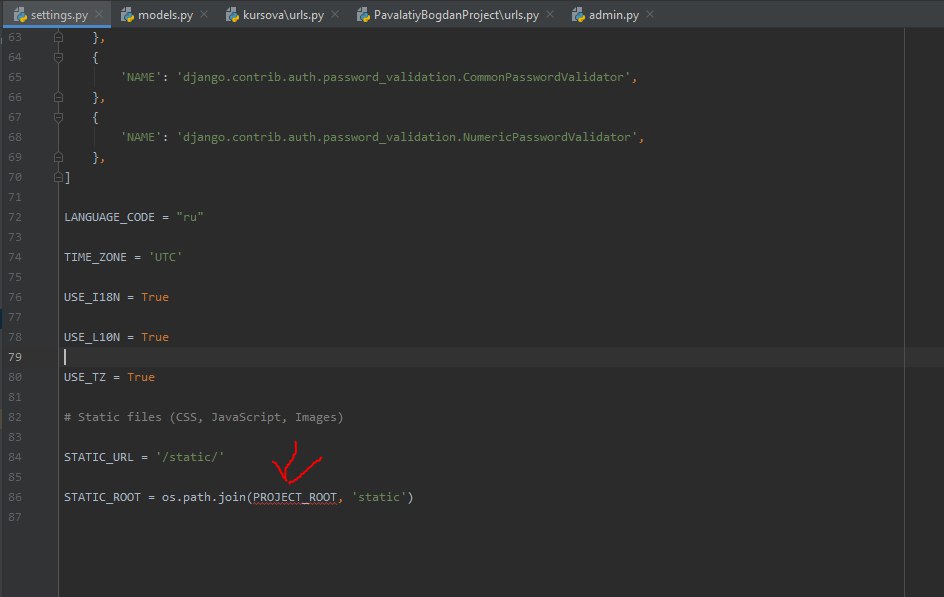Open the PavalatiyBogdanProject\urls.py tab

tap(456, 14)
